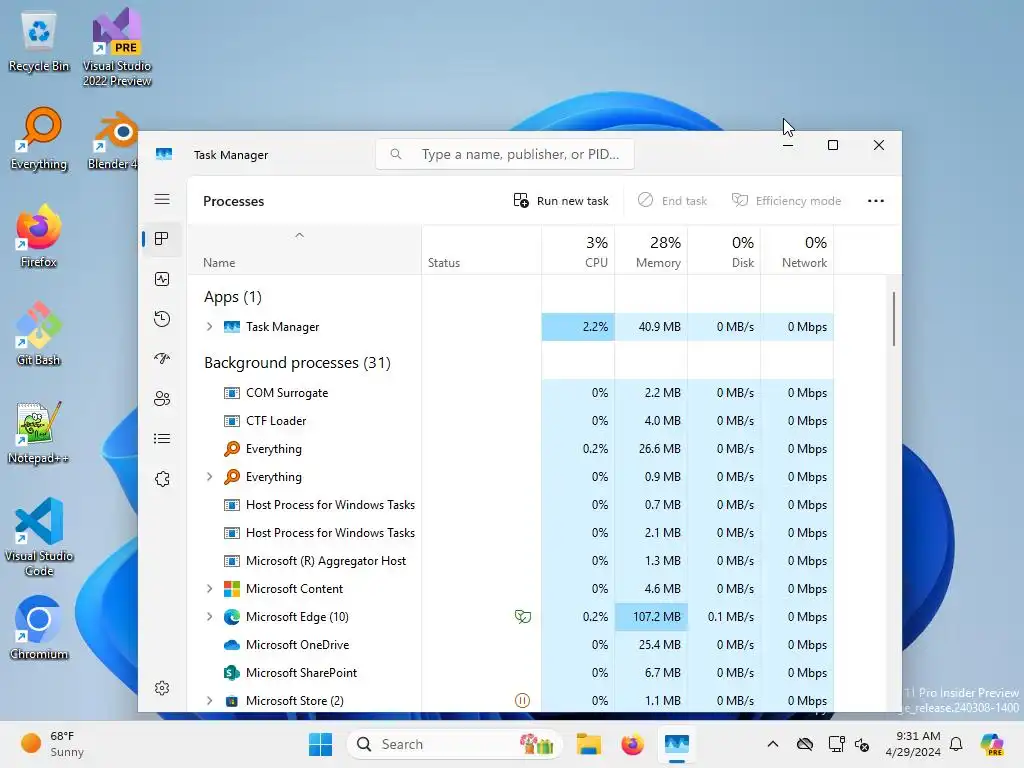The width and height of the screenshot is (1024, 768).
Task: Click the Efficiency mode button
Action: (786, 201)
